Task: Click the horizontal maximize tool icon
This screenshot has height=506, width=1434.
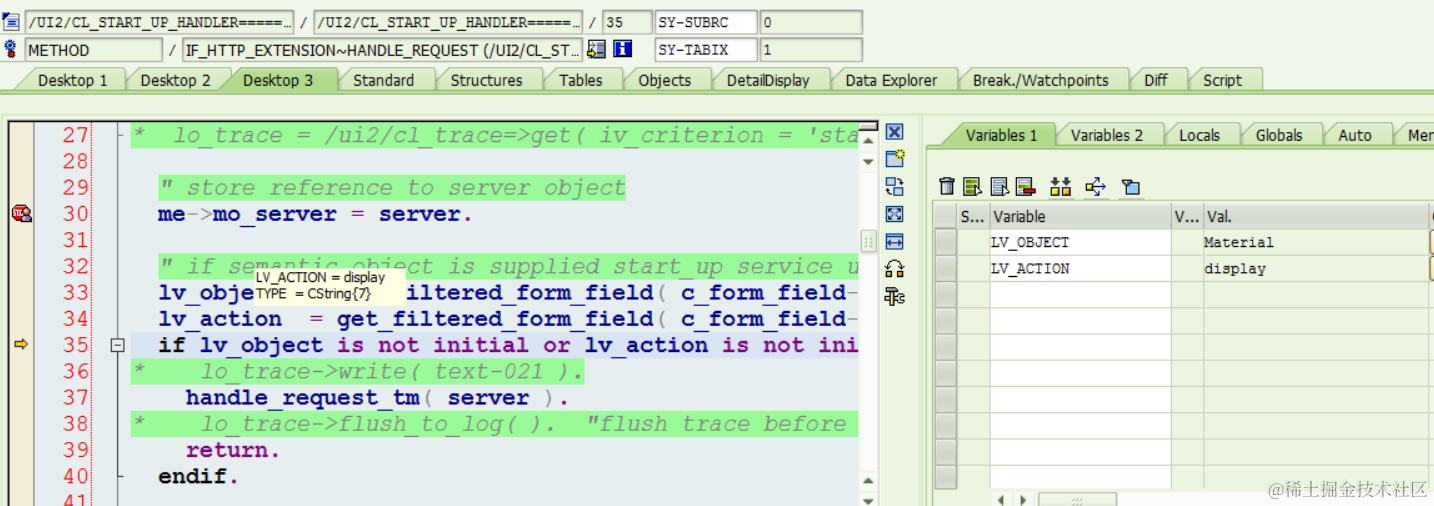Action: tap(895, 241)
